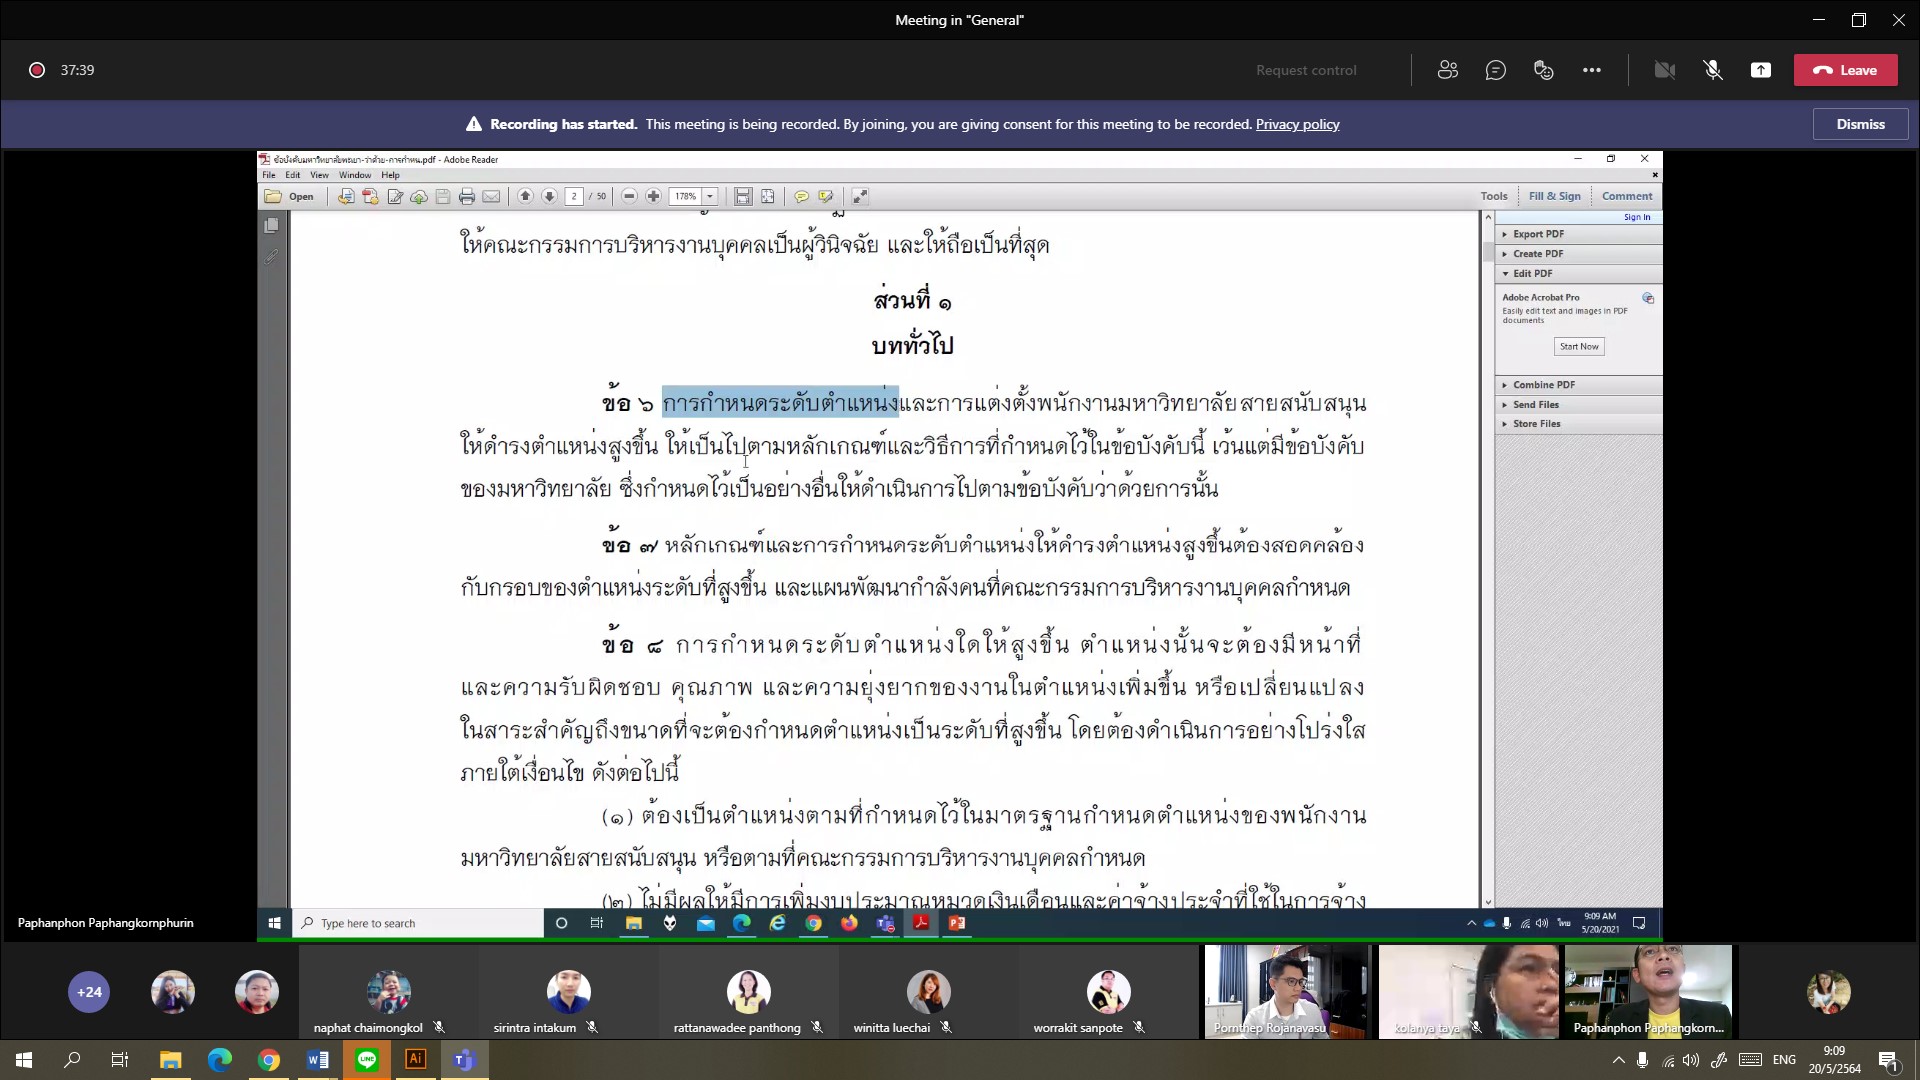The width and height of the screenshot is (1920, 1080).
Task: Collapse the Edit PDF section
Action: tap(1578, 273)
